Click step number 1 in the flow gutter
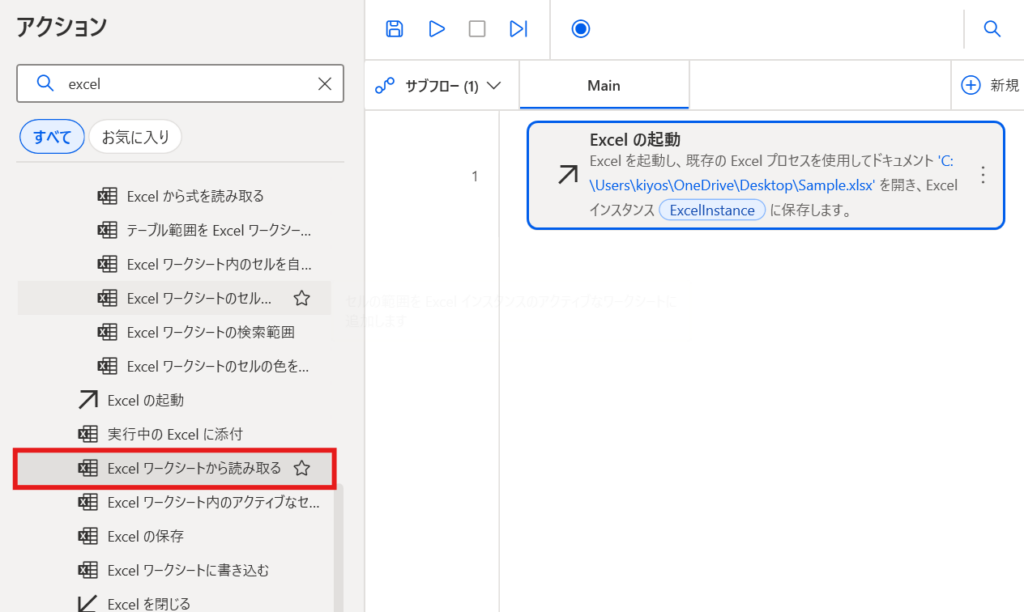The height and width of the screenshot is (612, 1024). click(475, 176)
